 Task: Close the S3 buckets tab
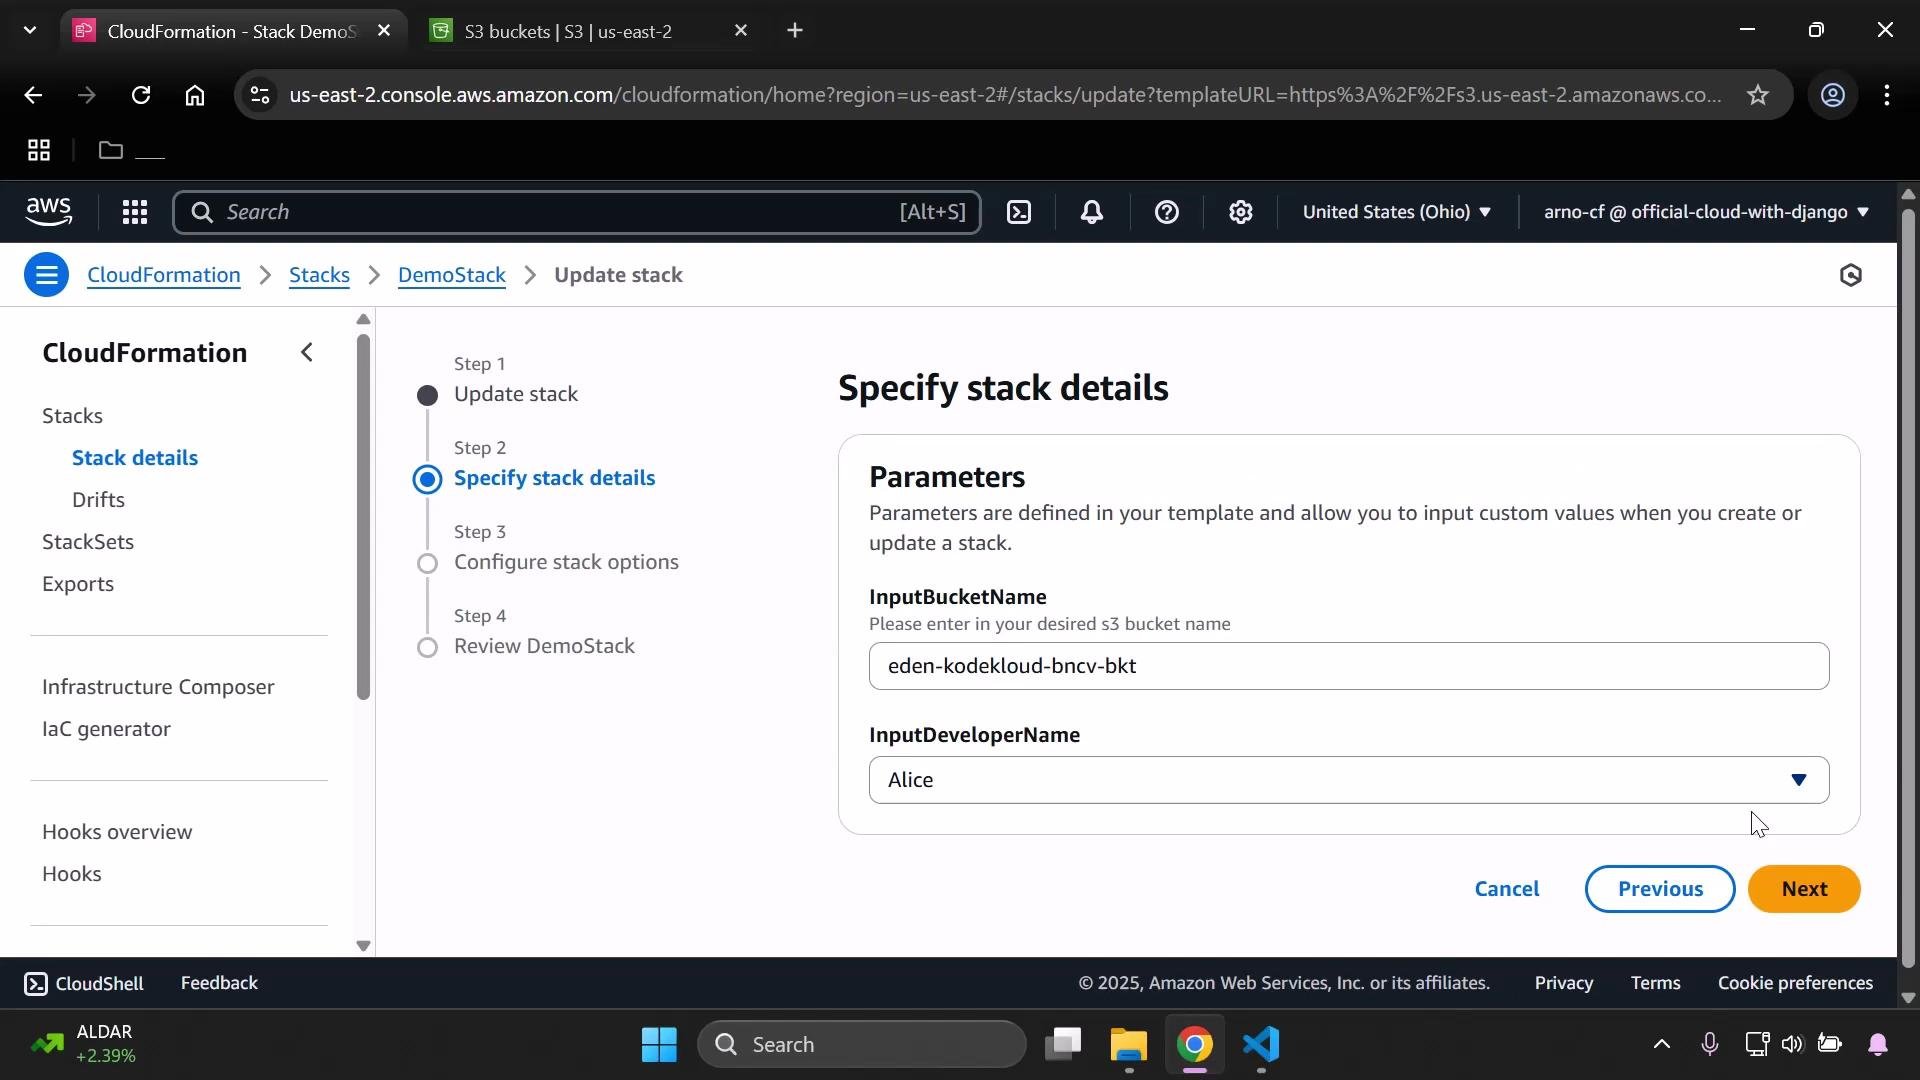pyautogui.click(x=741, y=31)
